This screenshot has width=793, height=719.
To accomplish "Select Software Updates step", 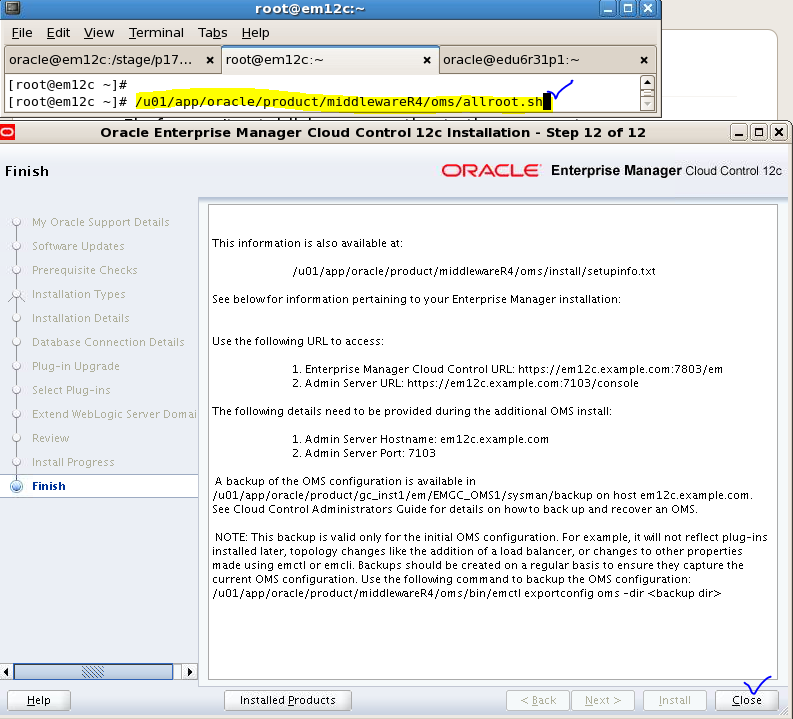I will 78,246.
